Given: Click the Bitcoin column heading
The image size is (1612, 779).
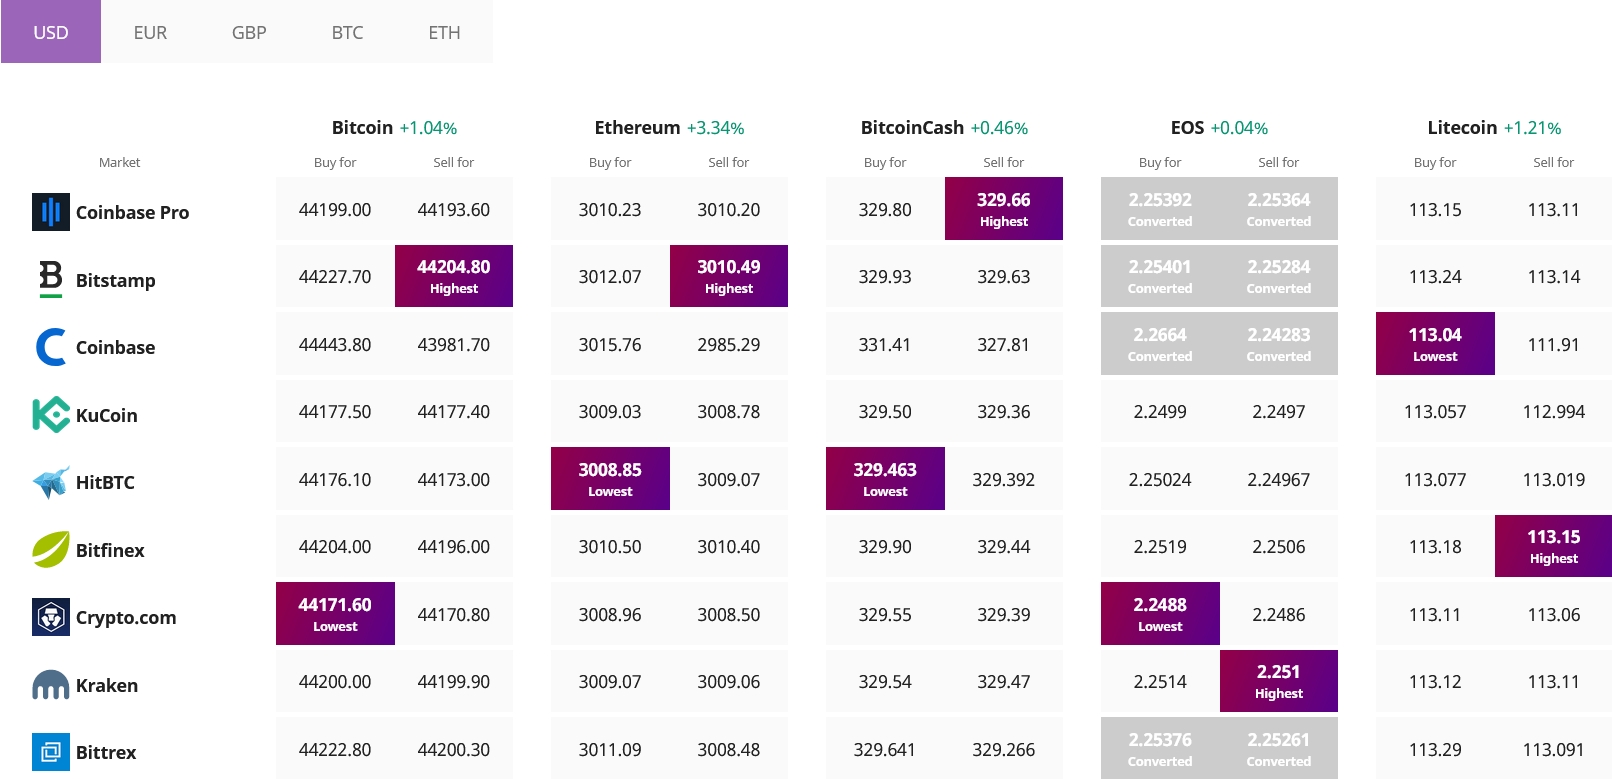Looking at the screenshot, I should pyautogui.click(x=362, y=127).
